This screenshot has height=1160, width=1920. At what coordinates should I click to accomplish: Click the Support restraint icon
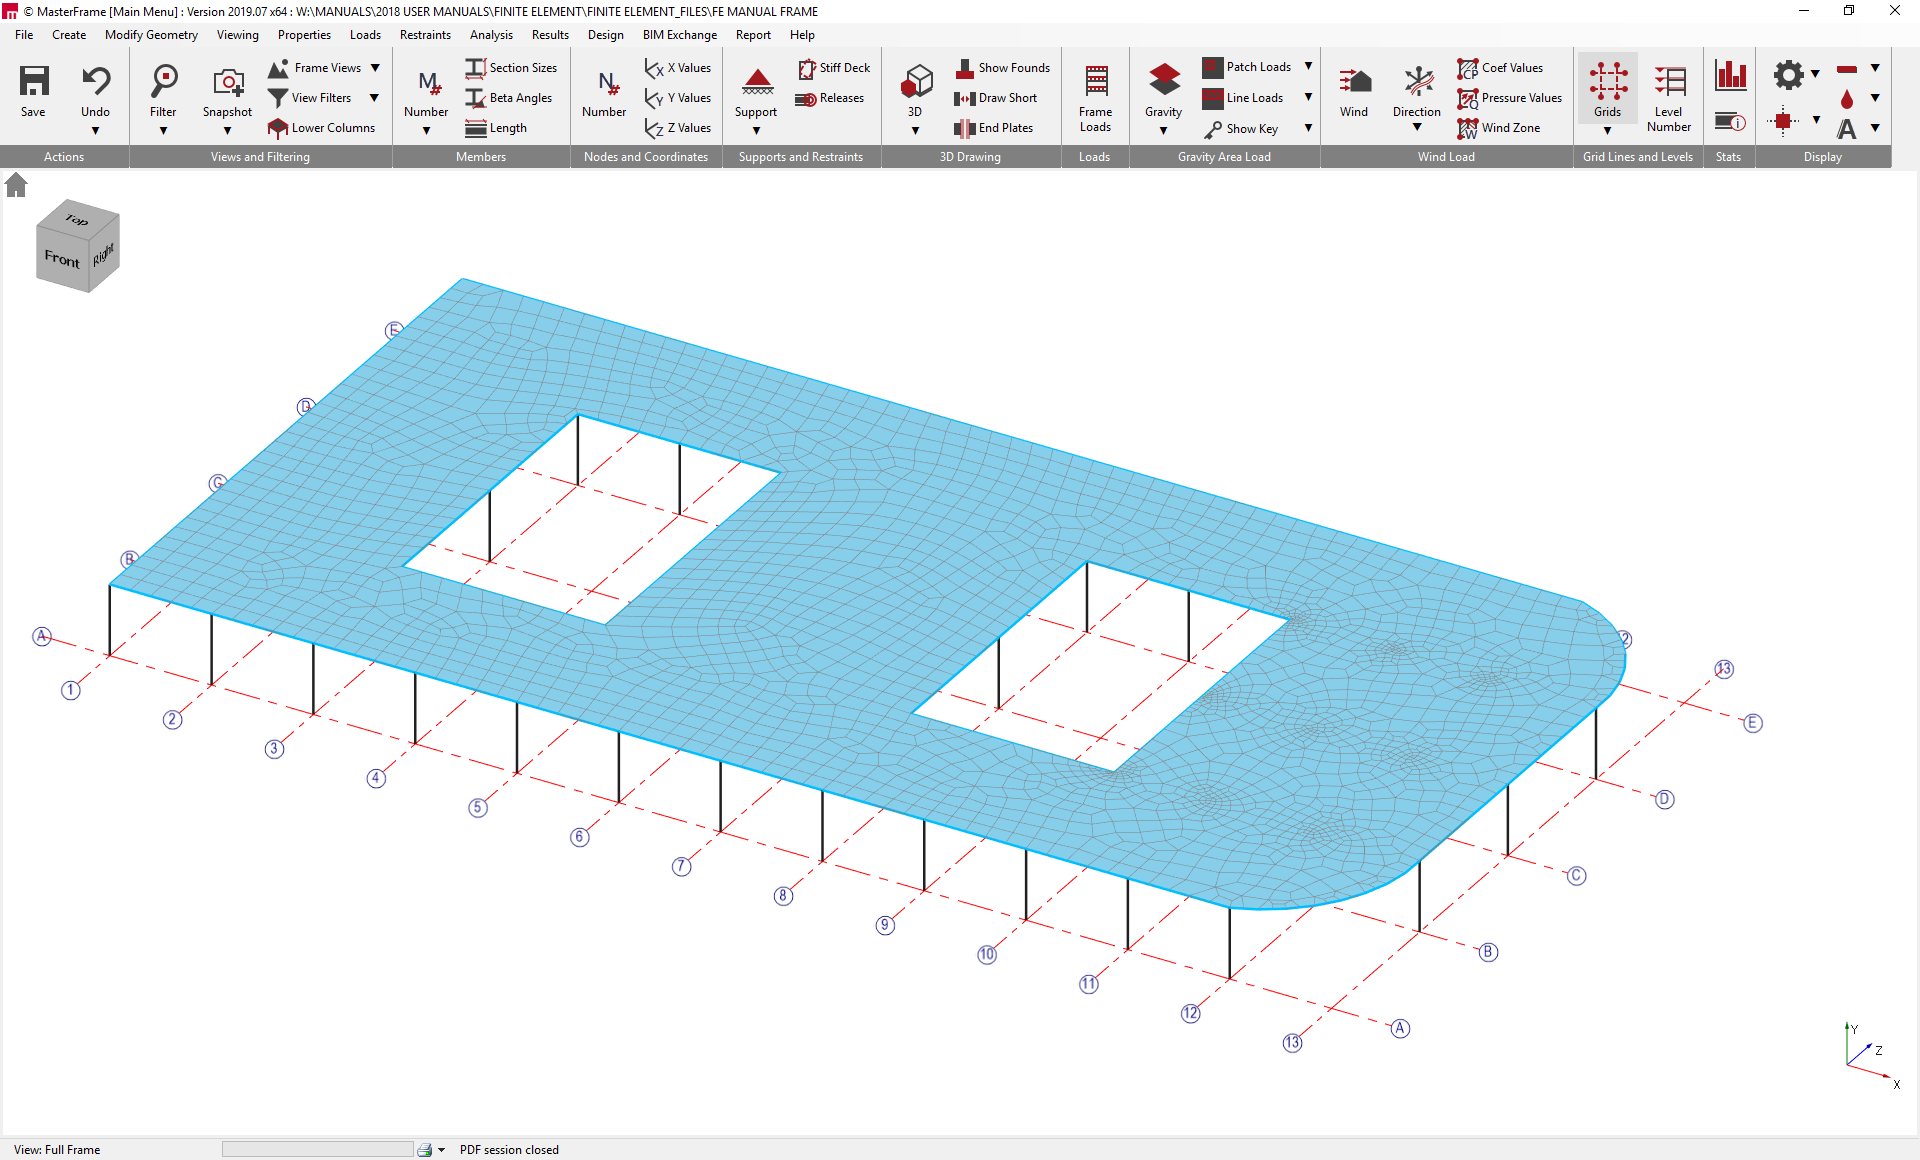coord(756,81)
